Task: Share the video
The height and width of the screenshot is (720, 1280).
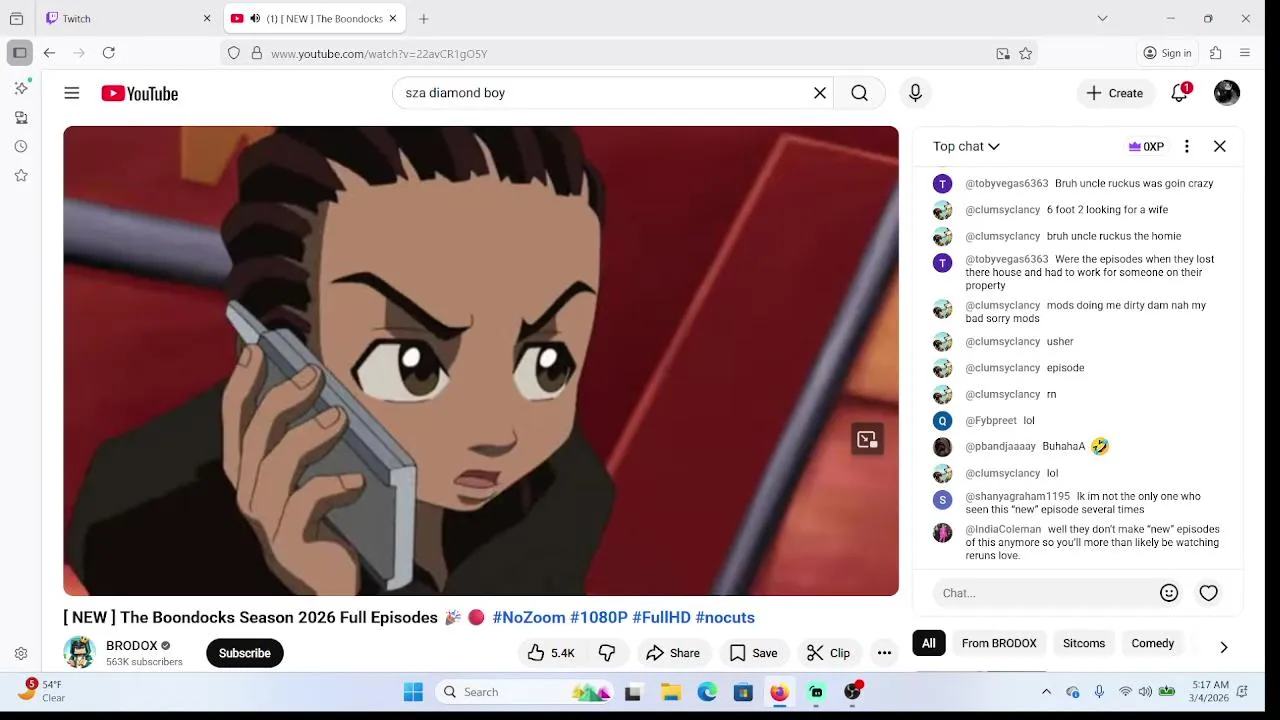Action: [x=673, y=653]
